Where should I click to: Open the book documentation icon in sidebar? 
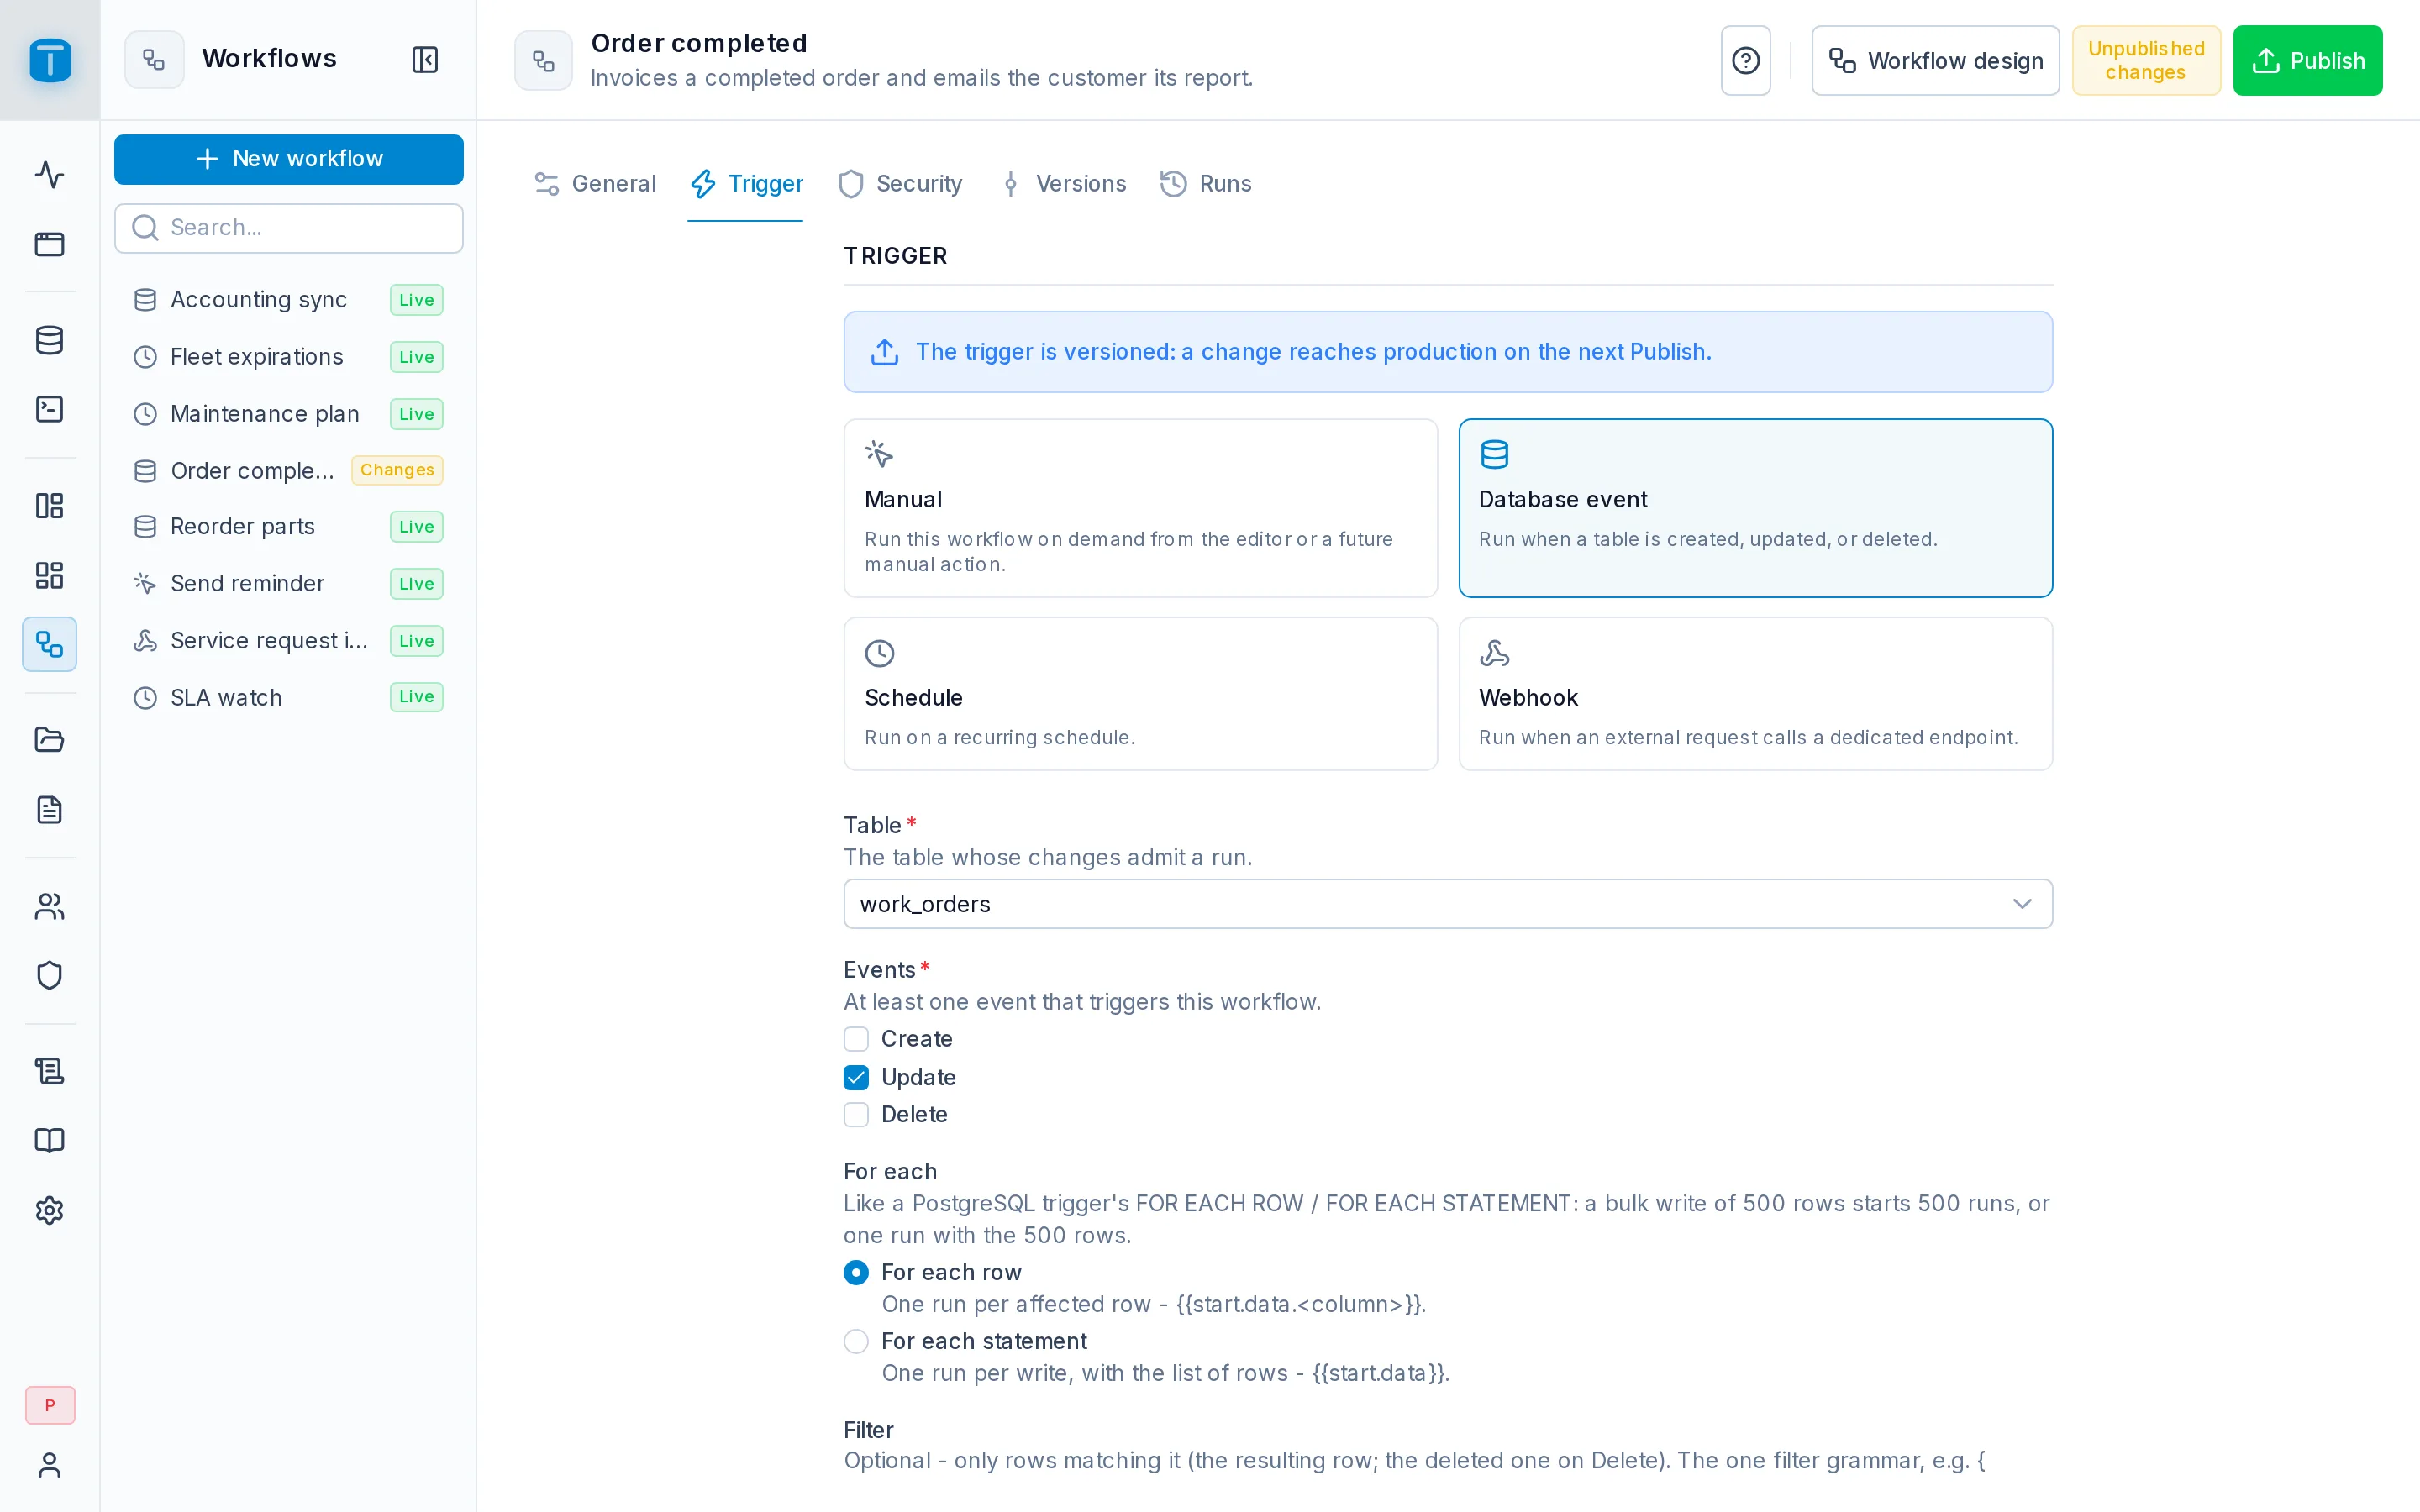50,1141
